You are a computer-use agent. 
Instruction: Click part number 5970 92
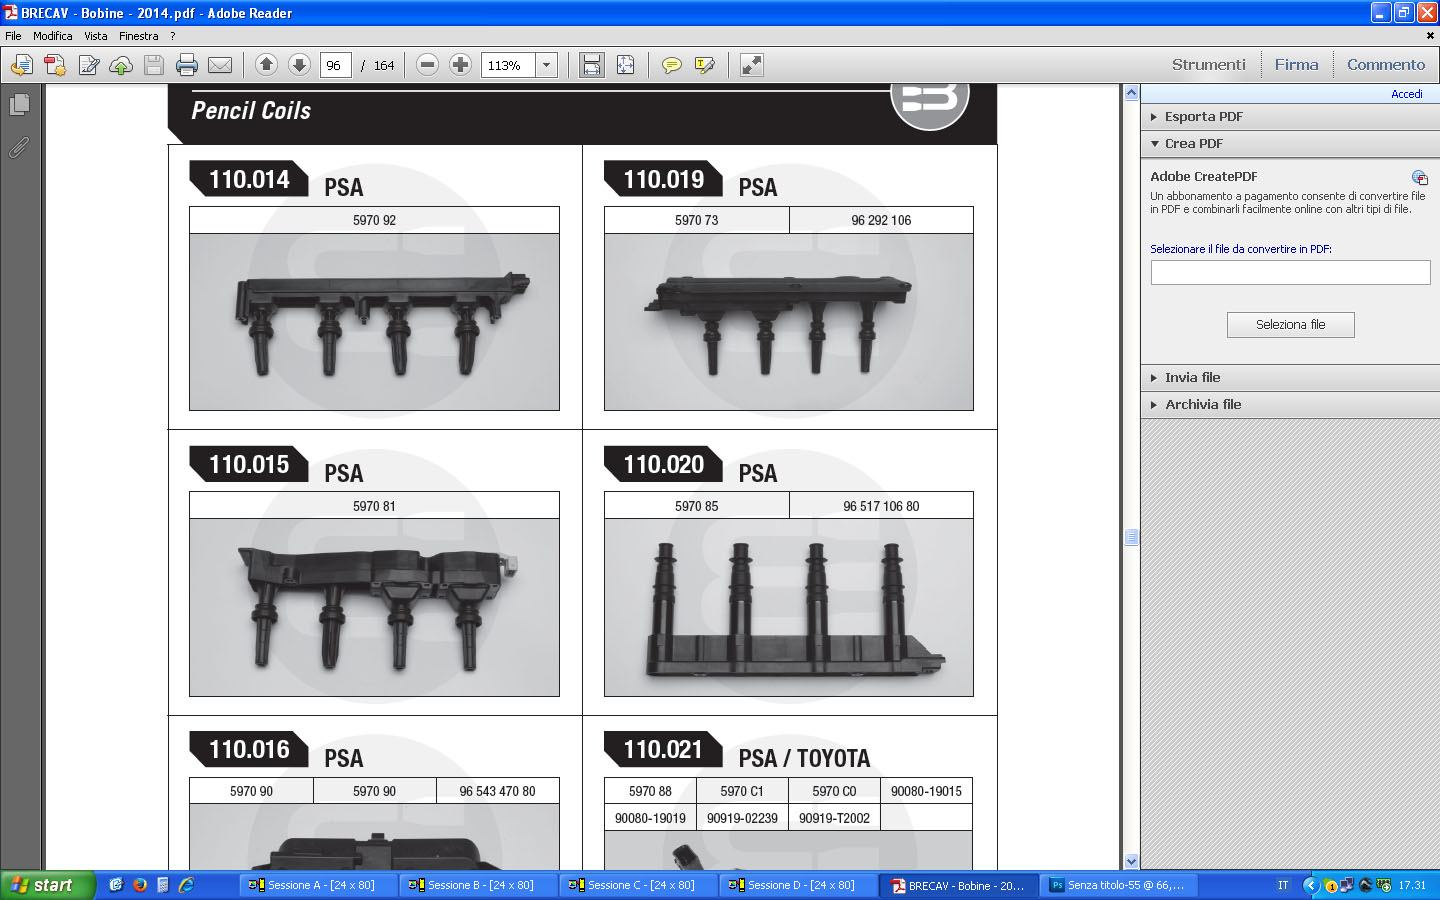click(374, 221)
